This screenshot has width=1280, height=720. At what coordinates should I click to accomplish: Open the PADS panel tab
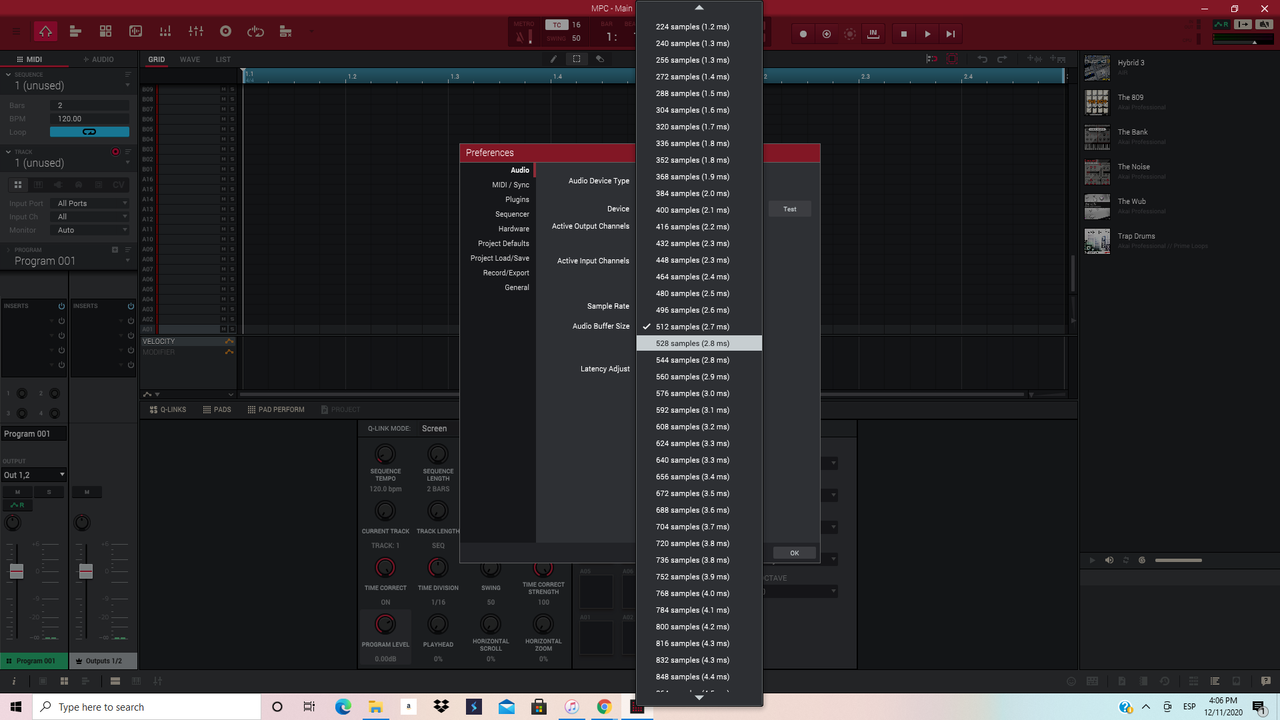tap(217, 409)
